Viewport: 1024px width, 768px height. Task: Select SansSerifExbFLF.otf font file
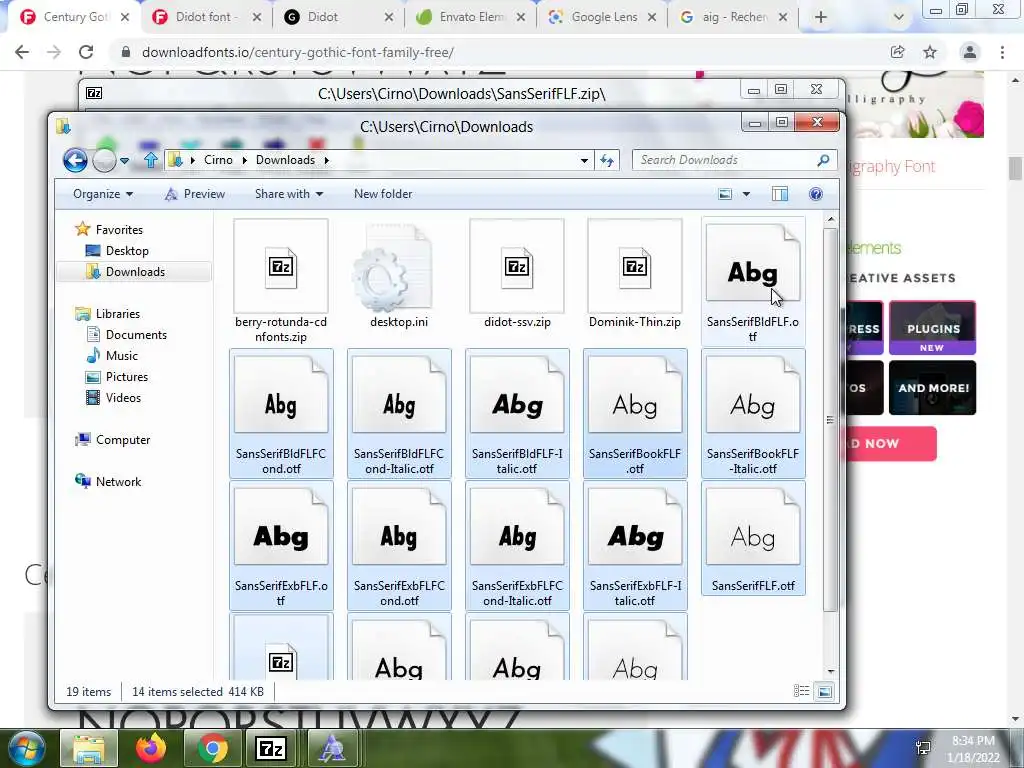click(281, 545)
